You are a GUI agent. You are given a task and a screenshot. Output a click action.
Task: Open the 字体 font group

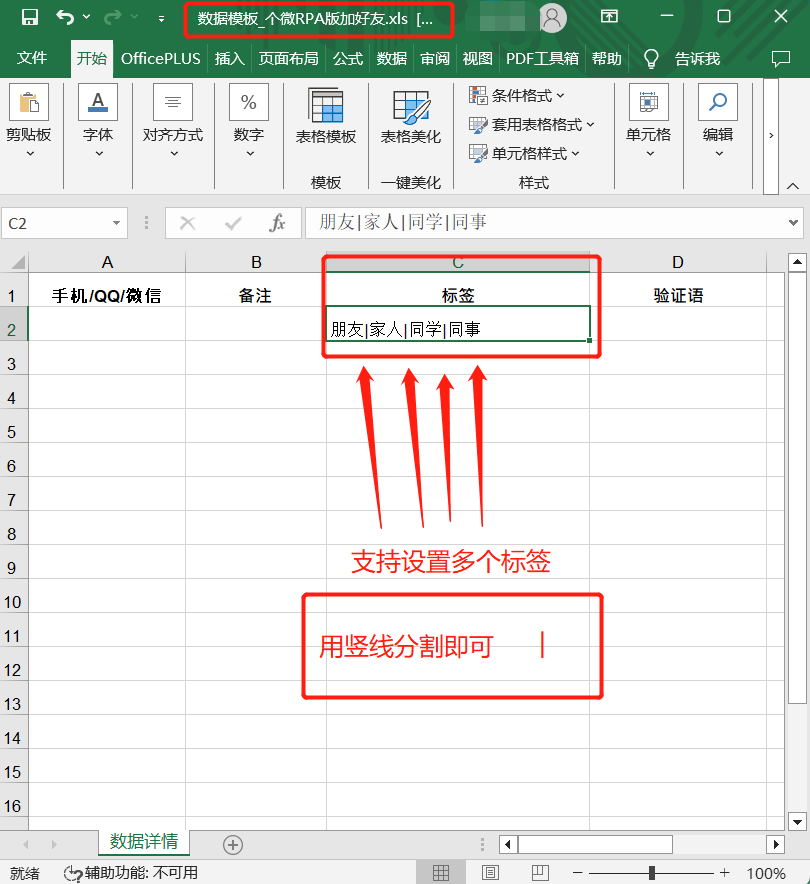tap(98, 121)
